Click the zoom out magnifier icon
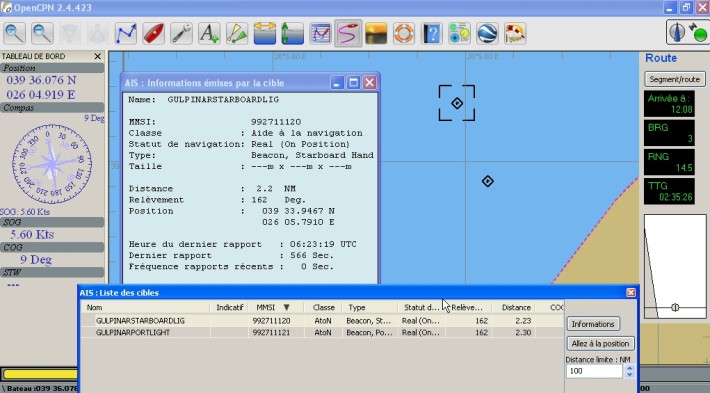This screenshot has height=393, width=710. [x=42, y=33]
